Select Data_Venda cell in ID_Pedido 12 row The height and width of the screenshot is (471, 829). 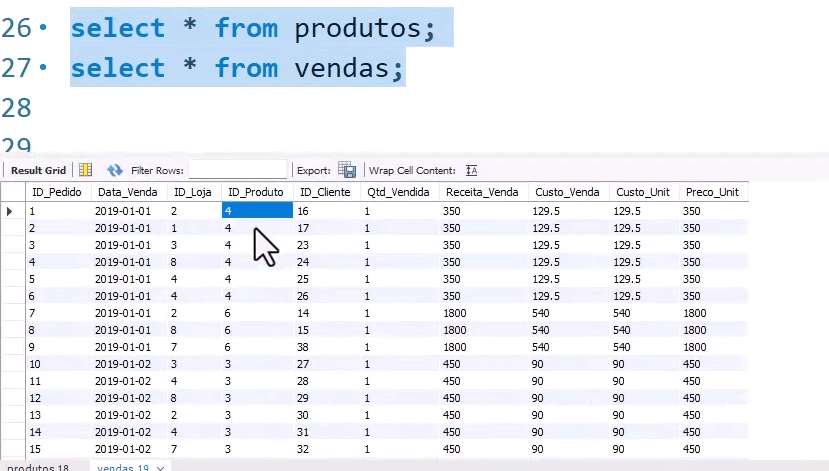tap(129, 398)
